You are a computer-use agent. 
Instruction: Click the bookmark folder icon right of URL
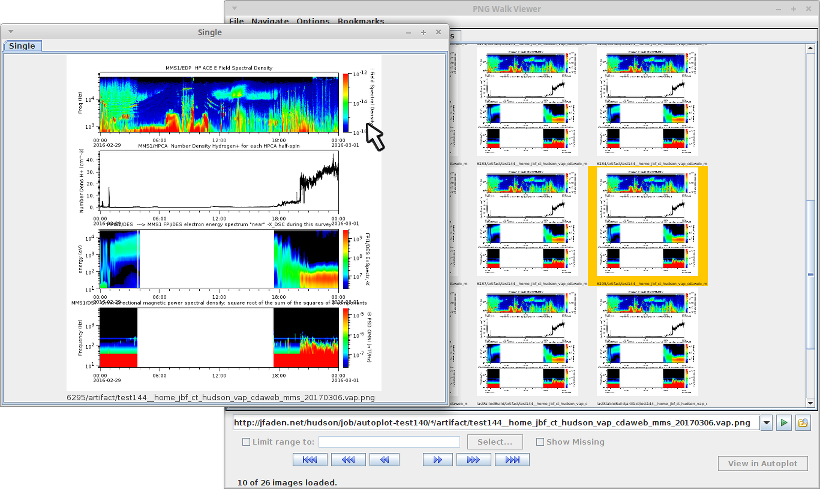[x=802, y=423]
